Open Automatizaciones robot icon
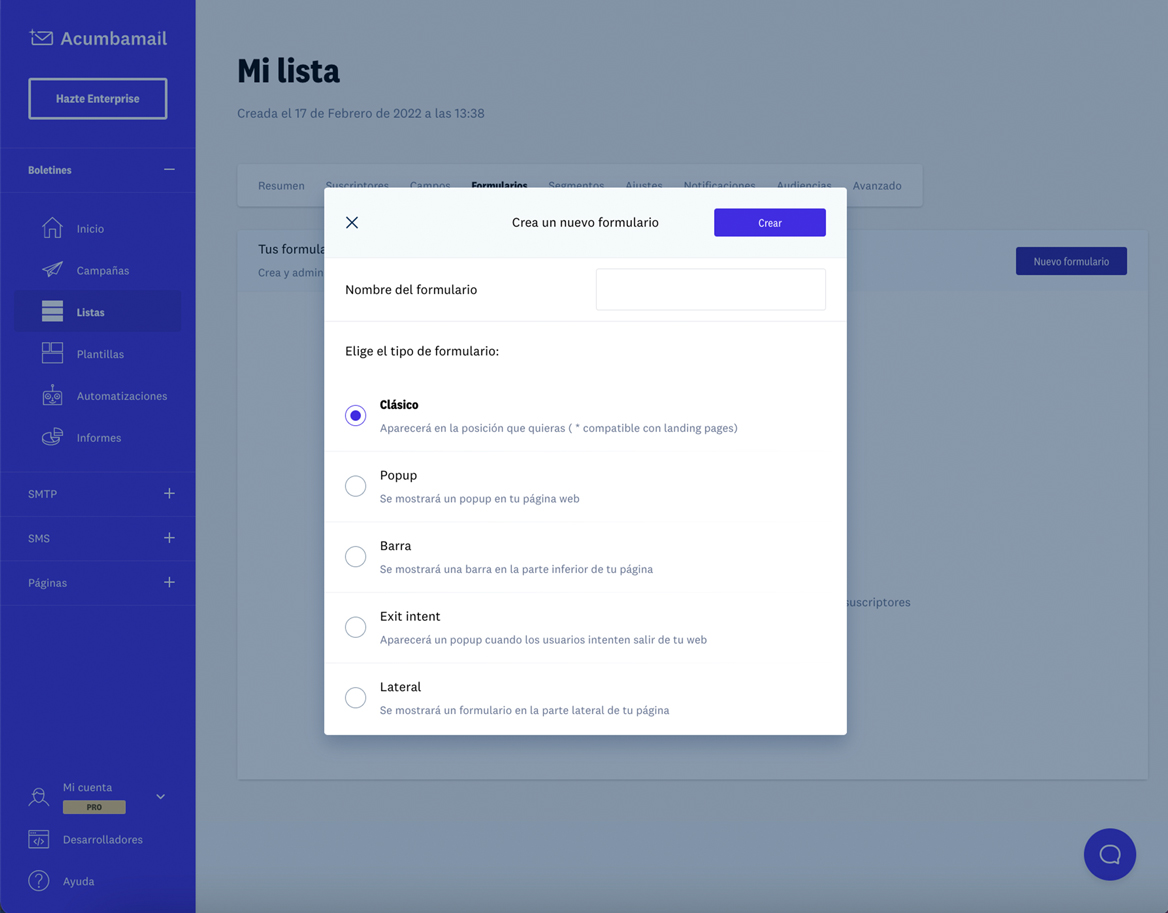1168x913 pixels. [x=52, y=395]
